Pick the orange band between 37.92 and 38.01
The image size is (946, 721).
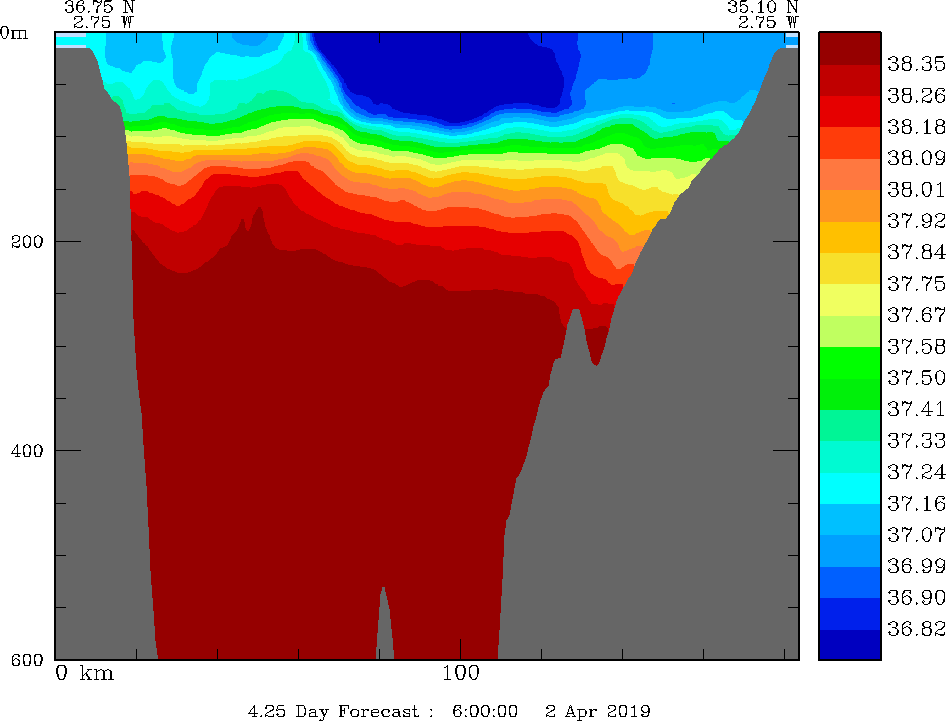(x=849, y=205)
